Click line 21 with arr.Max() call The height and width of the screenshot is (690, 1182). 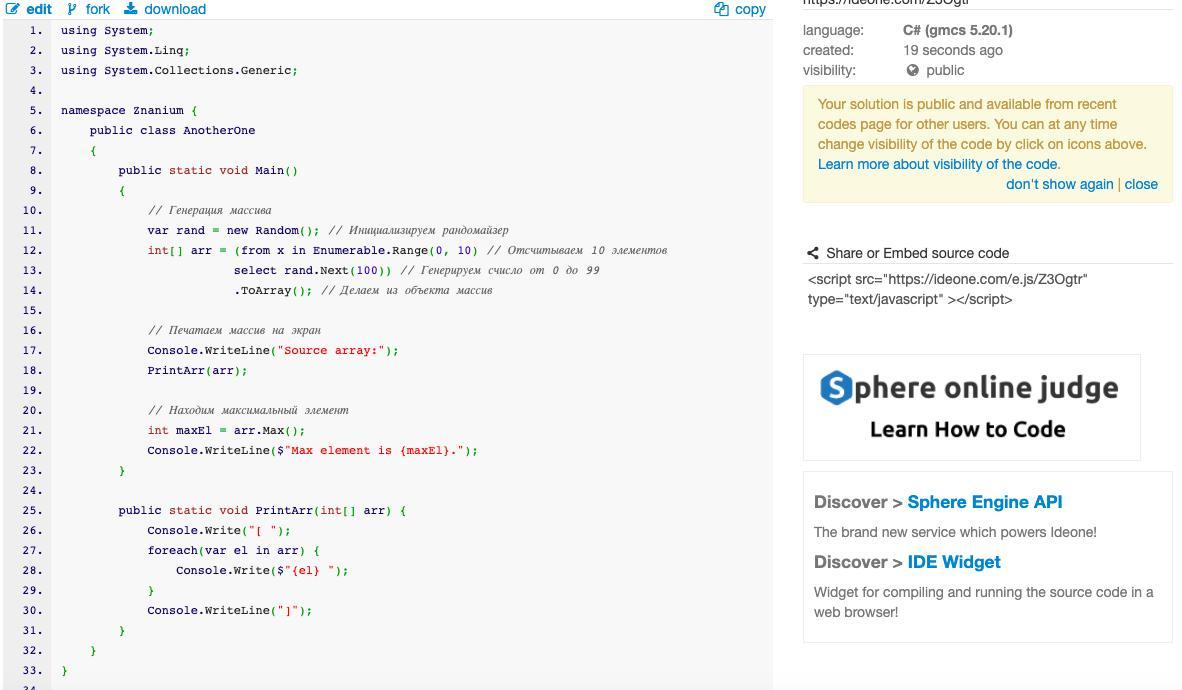click(x=226, y=430)
